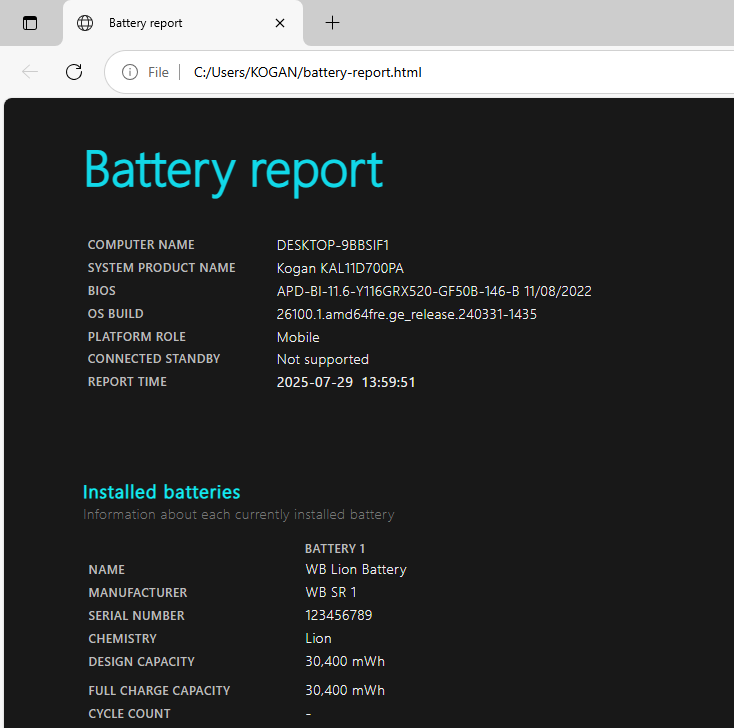Click the BIOS version value
Image resolution: width=734 pixels, height=728 pixels.
tap(434, 291)
